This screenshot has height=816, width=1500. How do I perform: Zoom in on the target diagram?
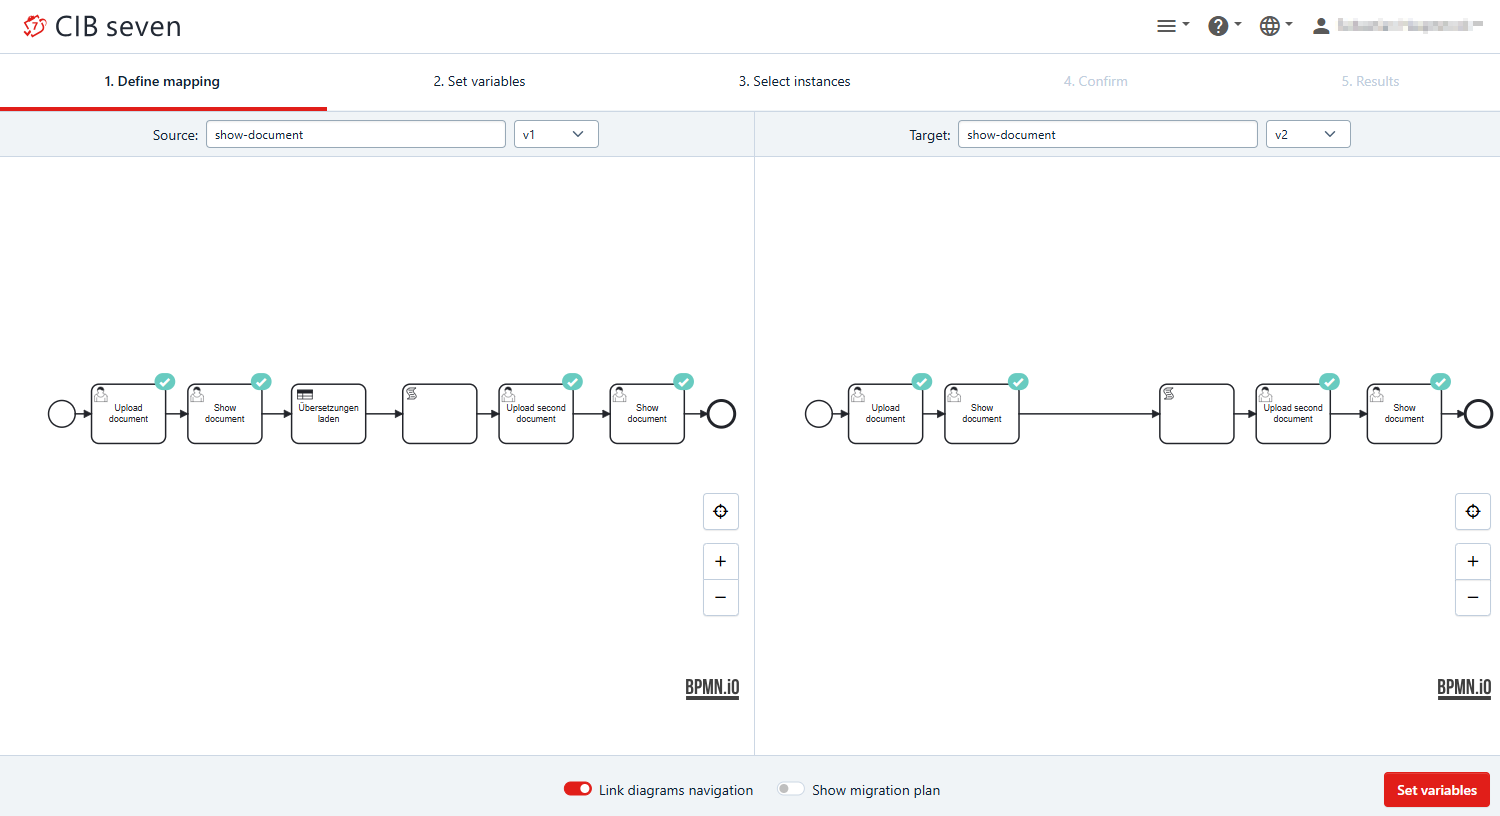pos(1472,562)
